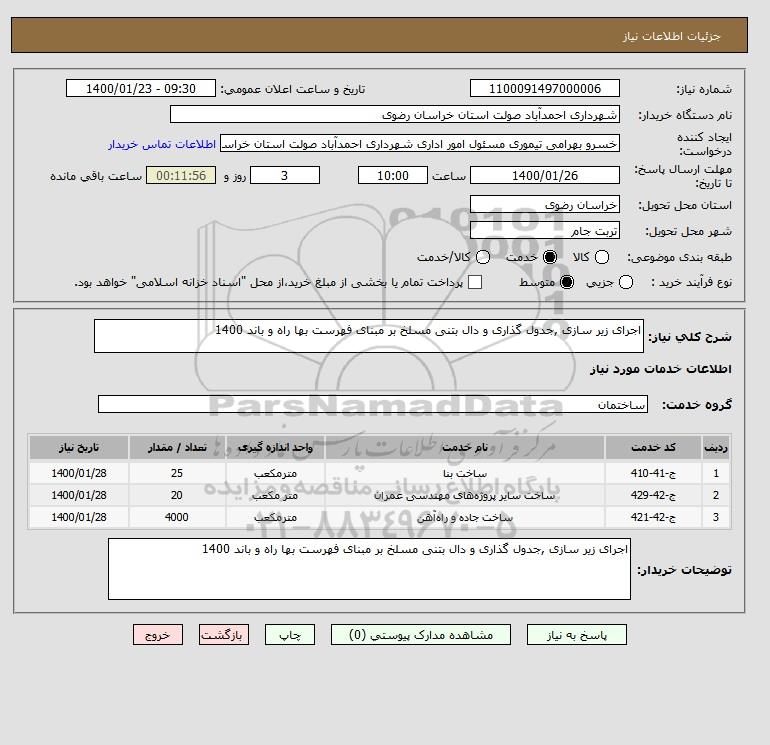
Task: Click the quantity 4000 cell
Action: tap(177, 517)
